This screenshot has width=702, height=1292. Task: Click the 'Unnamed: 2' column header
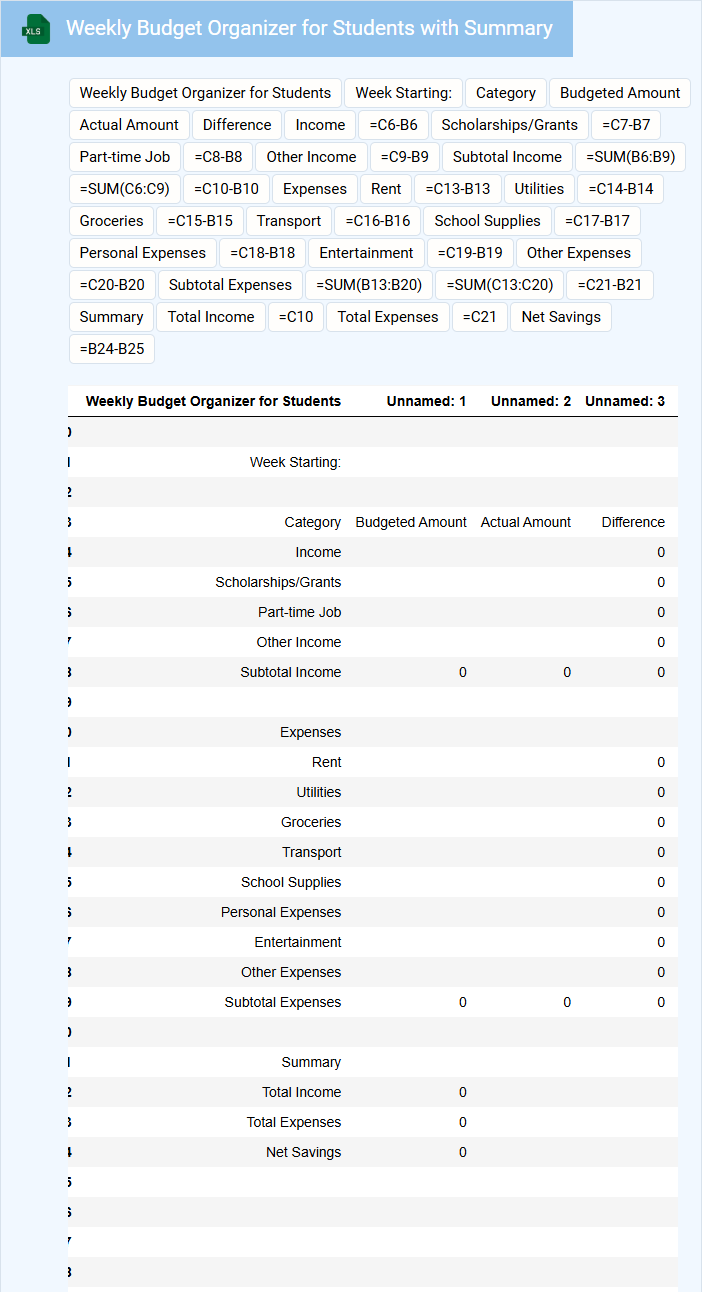(x=530, y=401)
